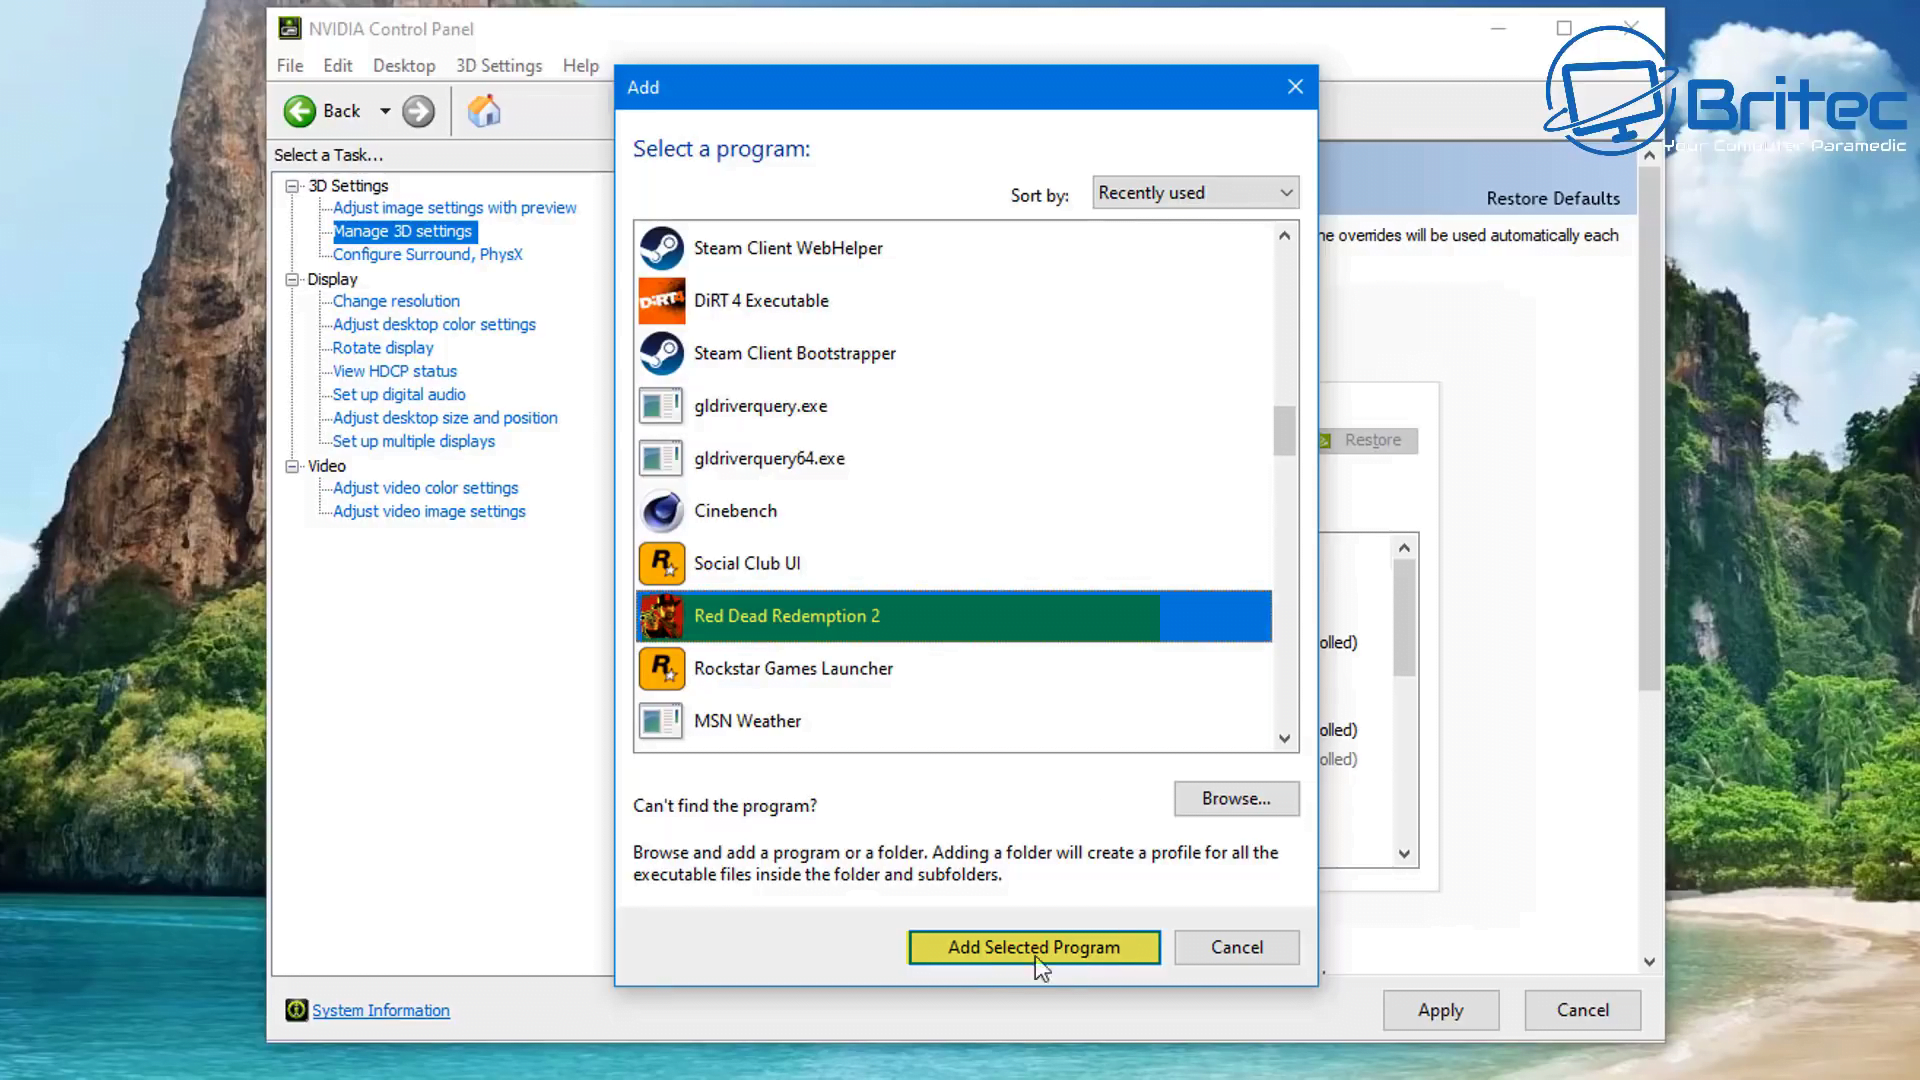Screen dimensions: 1920x1080
Task: Click the NVIDIA Control Panel home icon
Action: [483, 111]
